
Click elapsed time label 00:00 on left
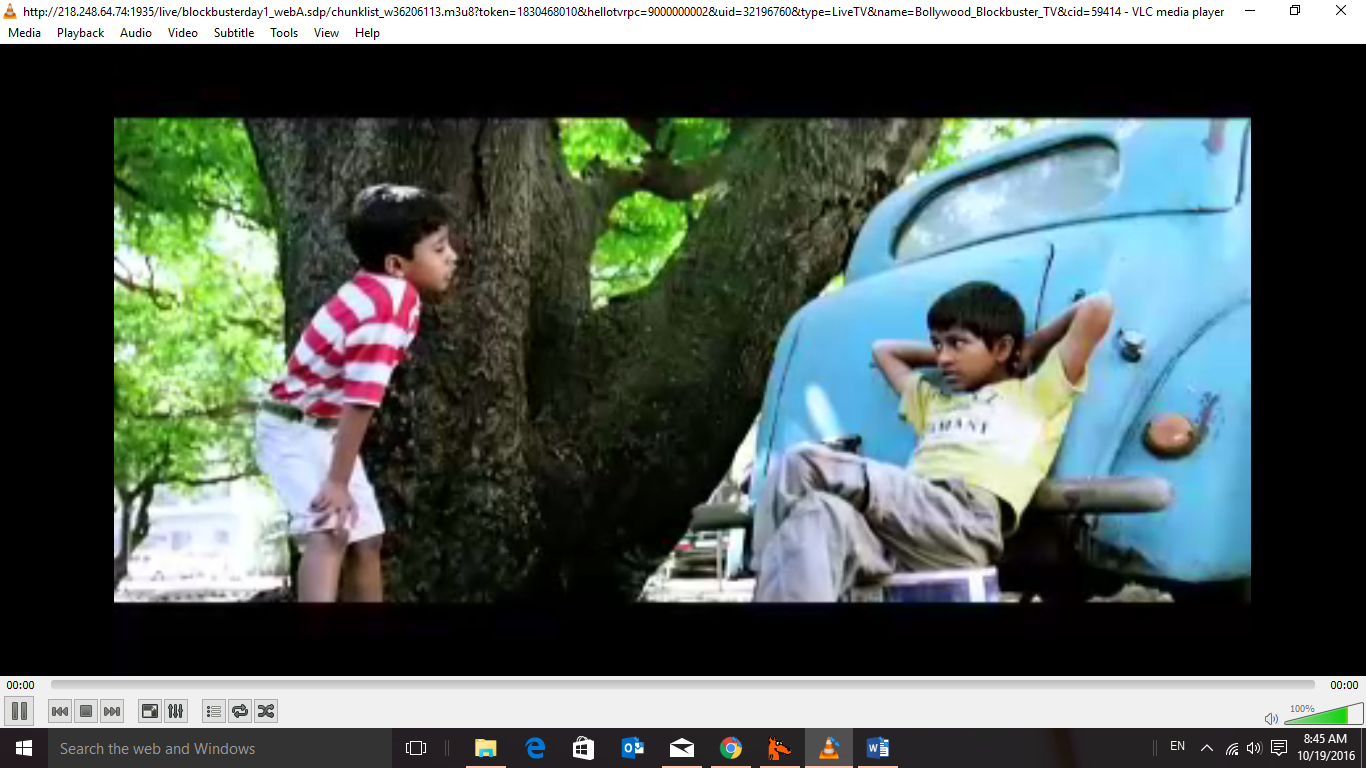pyautogui.click(x=20, y=685)
